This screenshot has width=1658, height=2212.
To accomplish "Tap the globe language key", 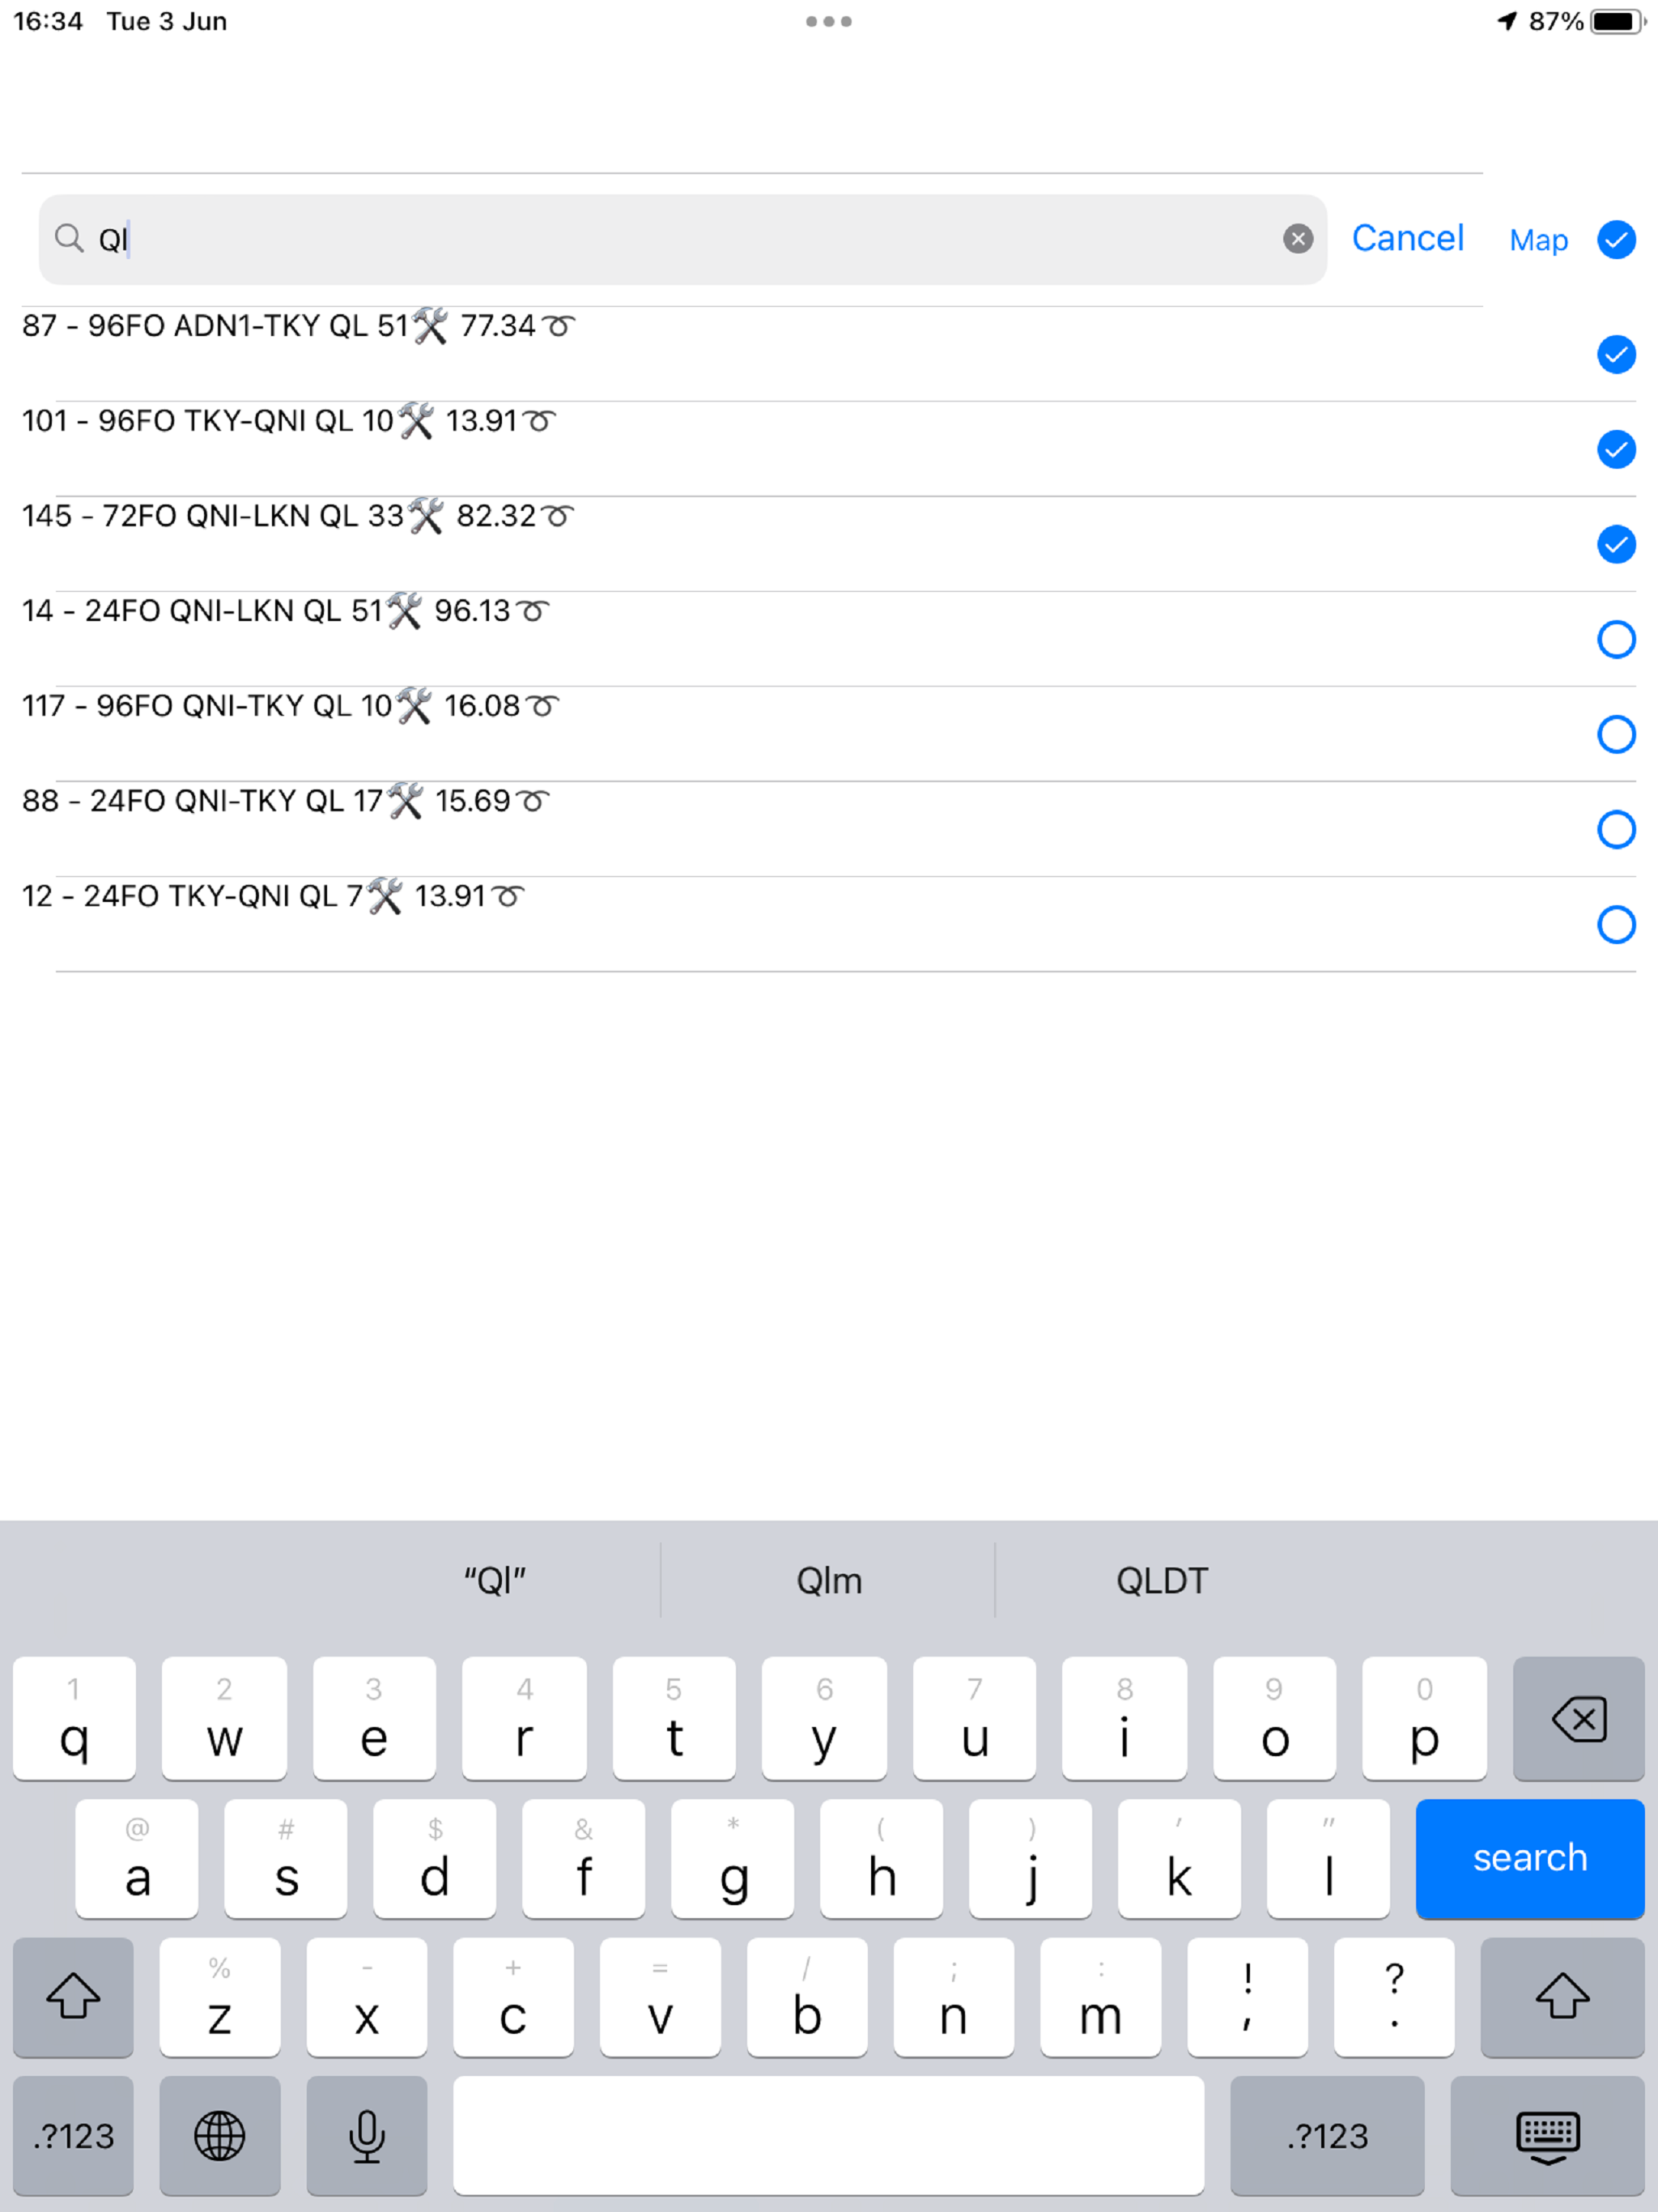I will (220, 2136).
